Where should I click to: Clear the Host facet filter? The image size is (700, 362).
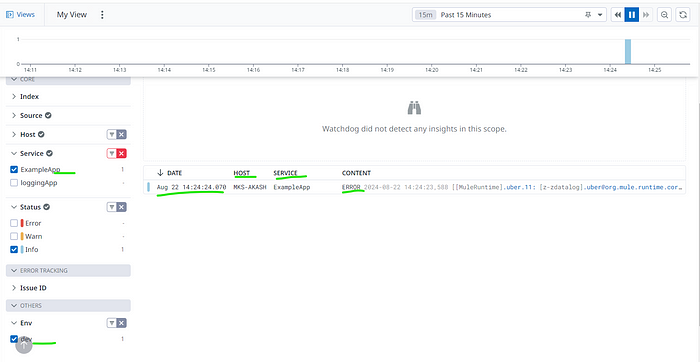pos(121,134)
